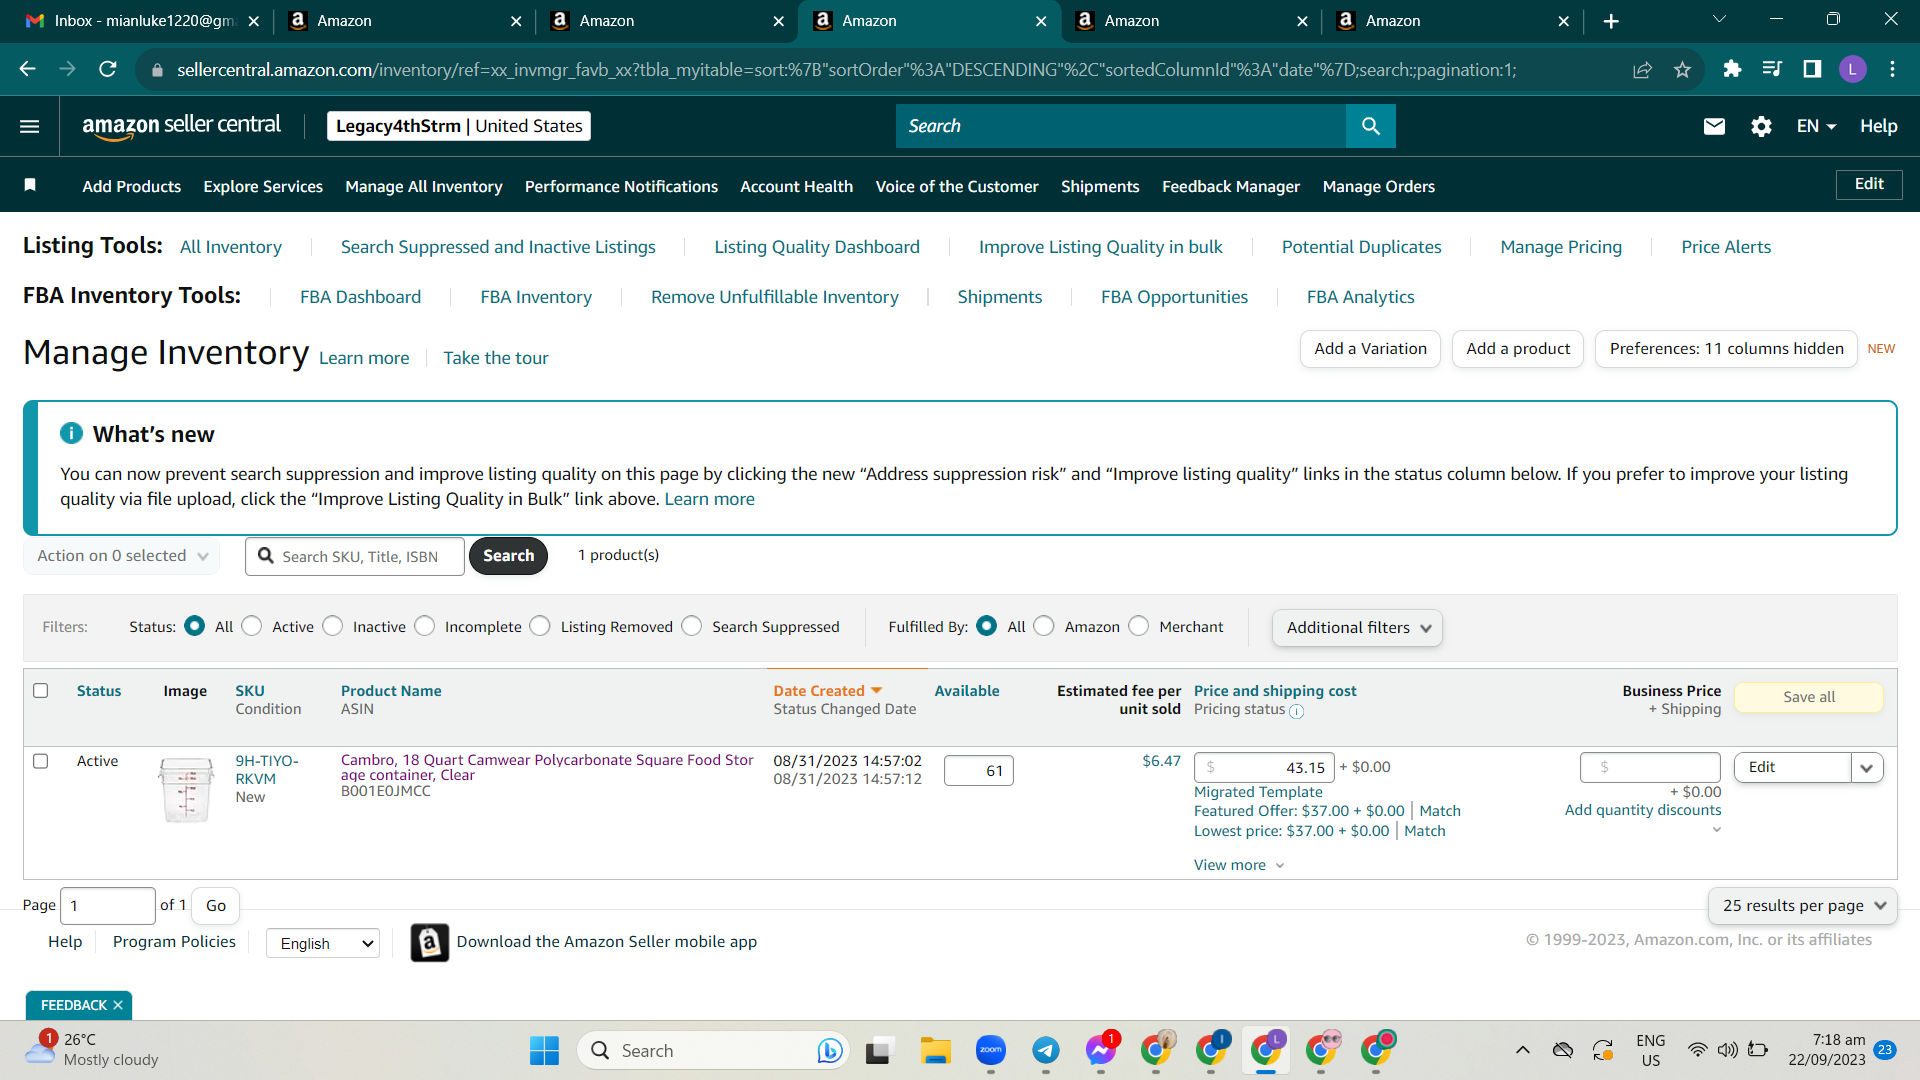Select the Listing Removed status filter
This screenshot has width=1920, height=1080.
tap(540, 626)
